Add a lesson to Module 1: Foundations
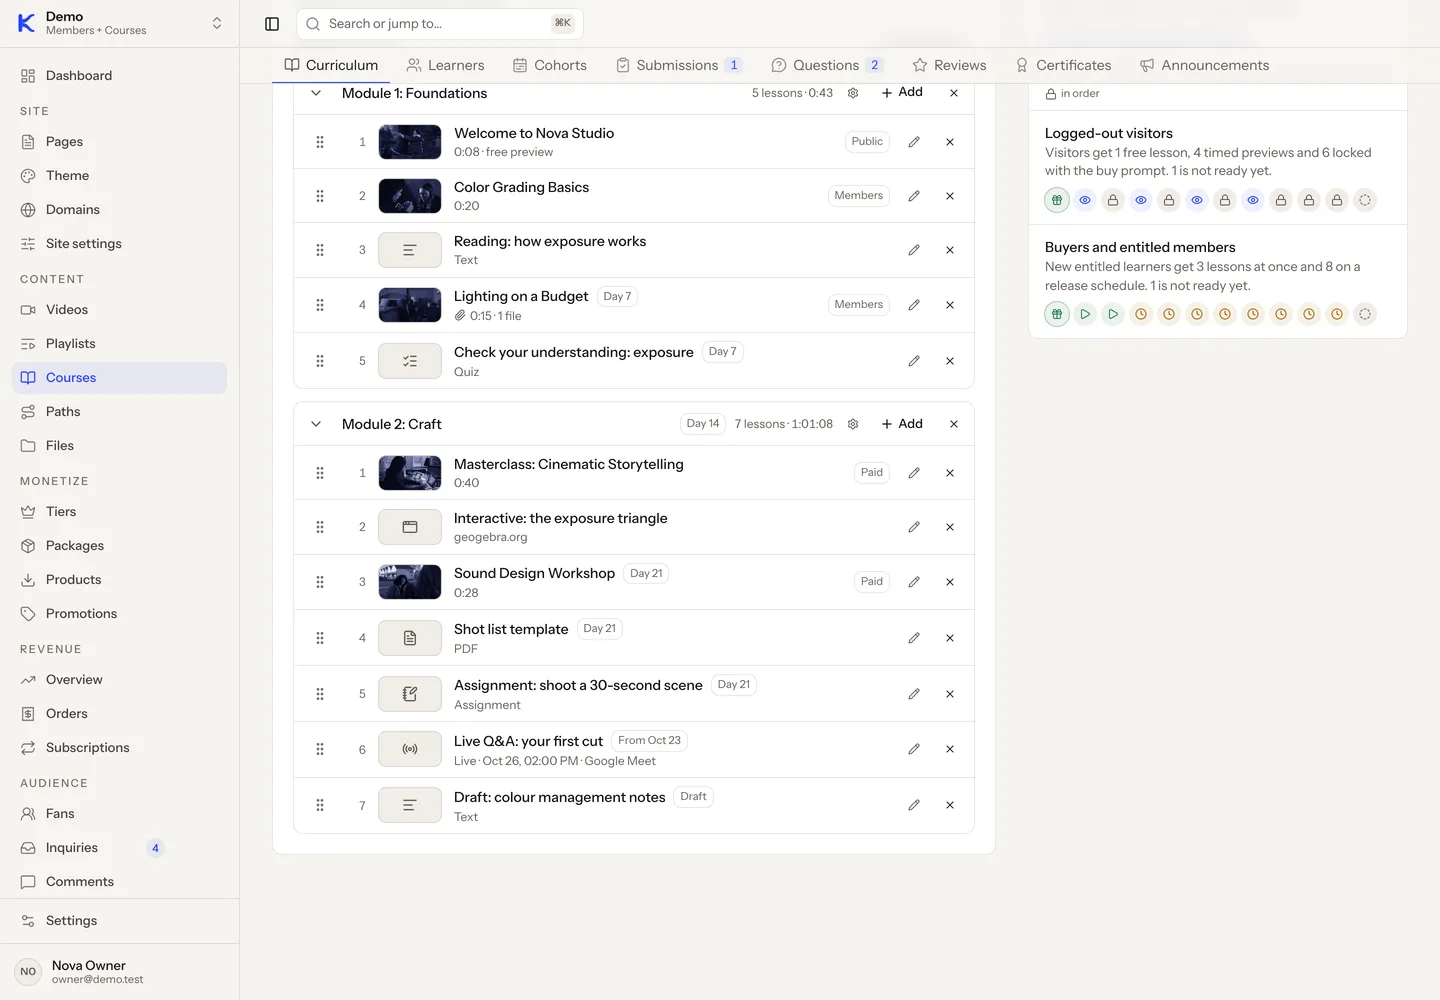Screen dimensions: 1440x1000 tap(902, 92)
